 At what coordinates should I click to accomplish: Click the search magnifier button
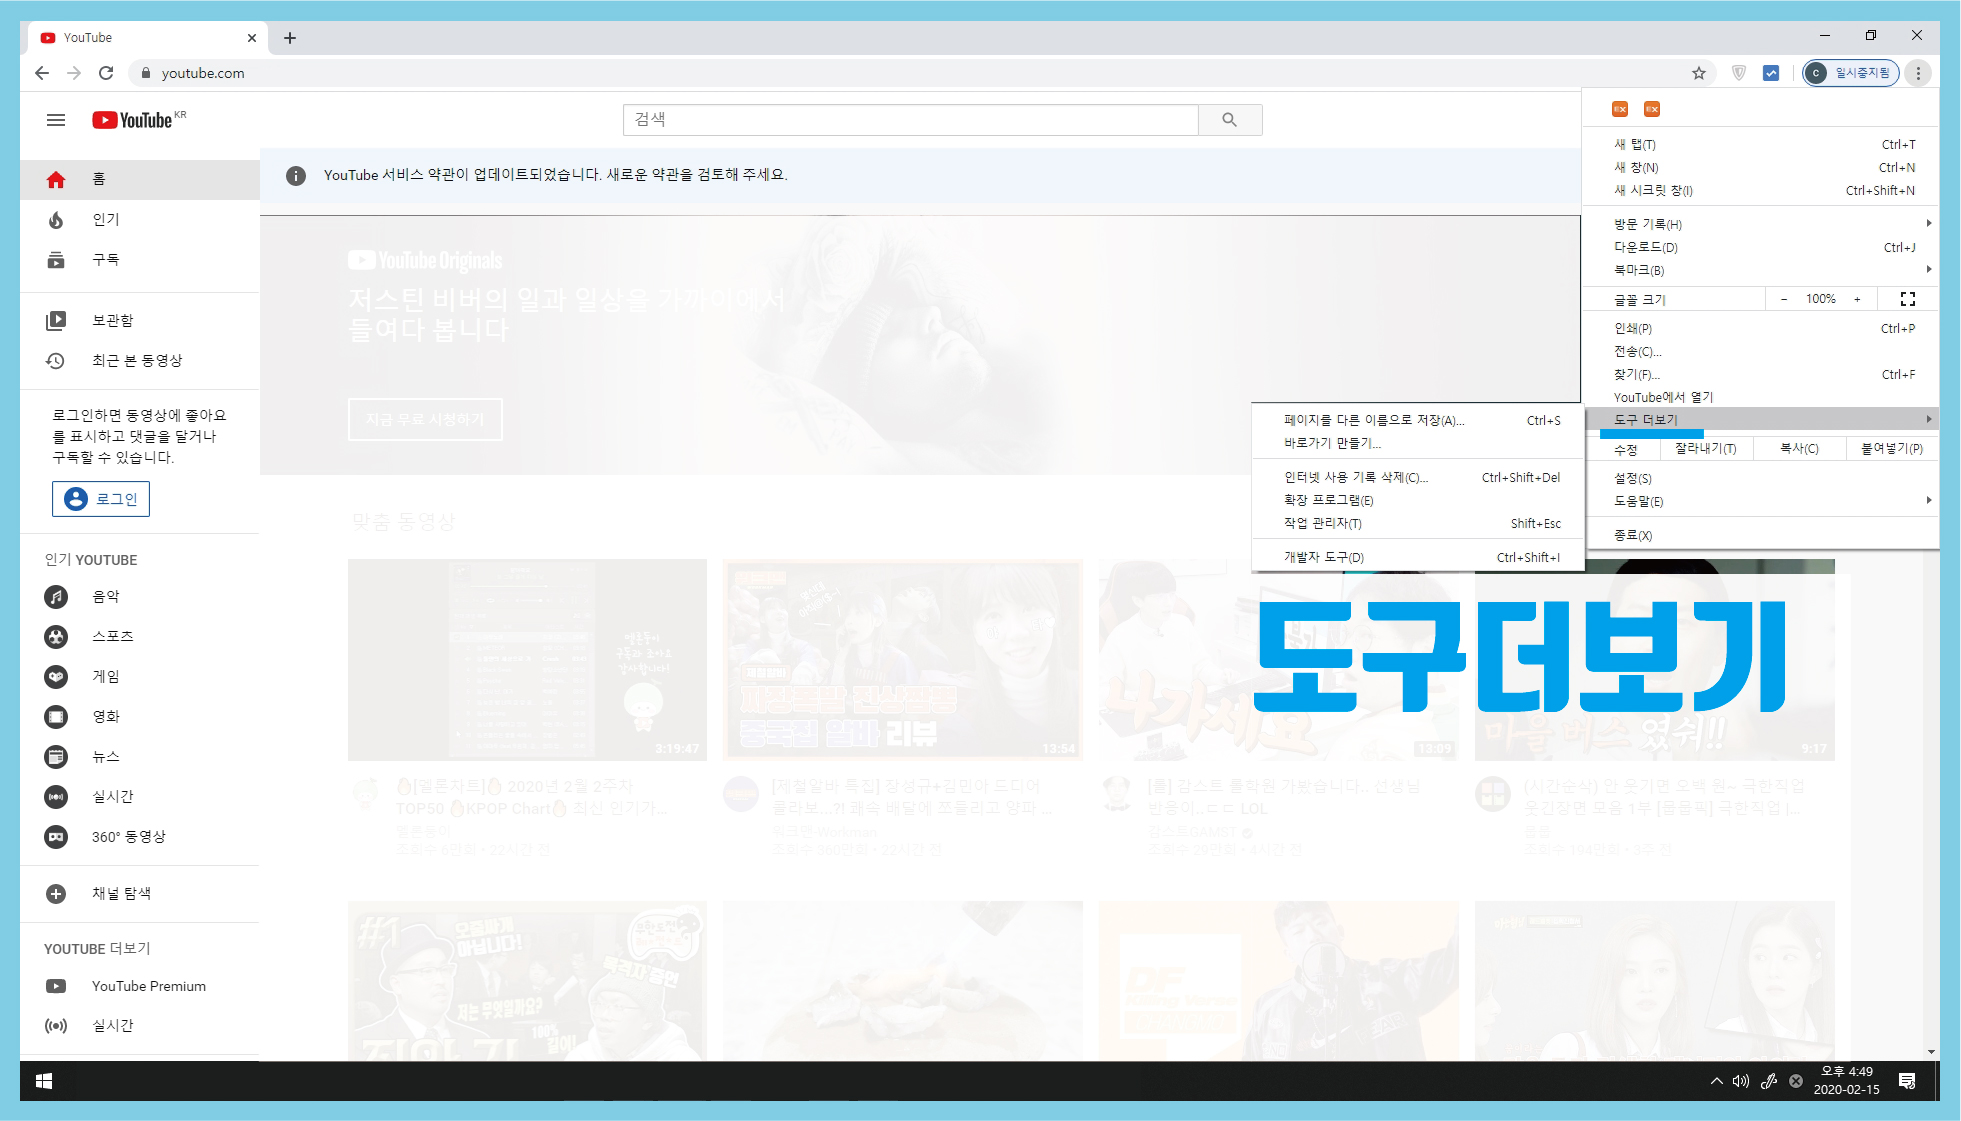[x=1229, y=120]
